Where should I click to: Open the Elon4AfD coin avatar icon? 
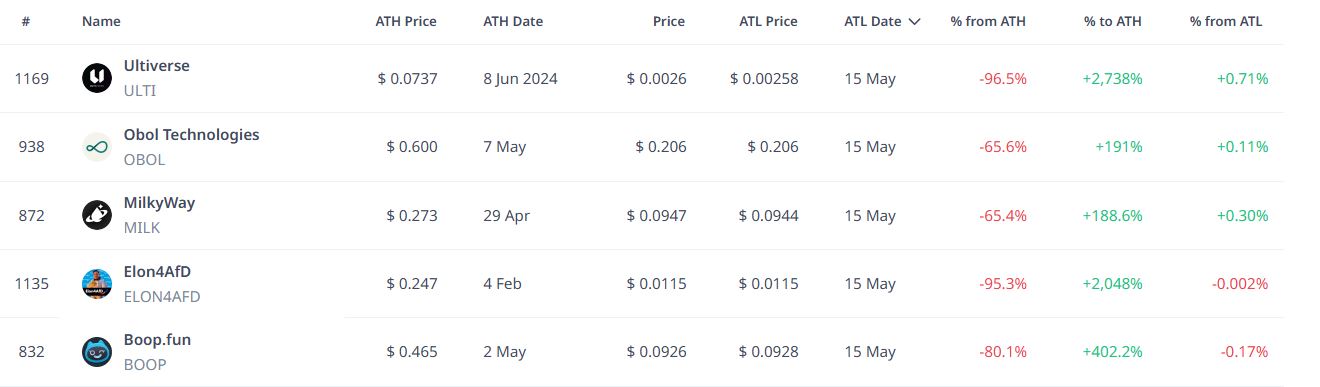pos(97,284)
